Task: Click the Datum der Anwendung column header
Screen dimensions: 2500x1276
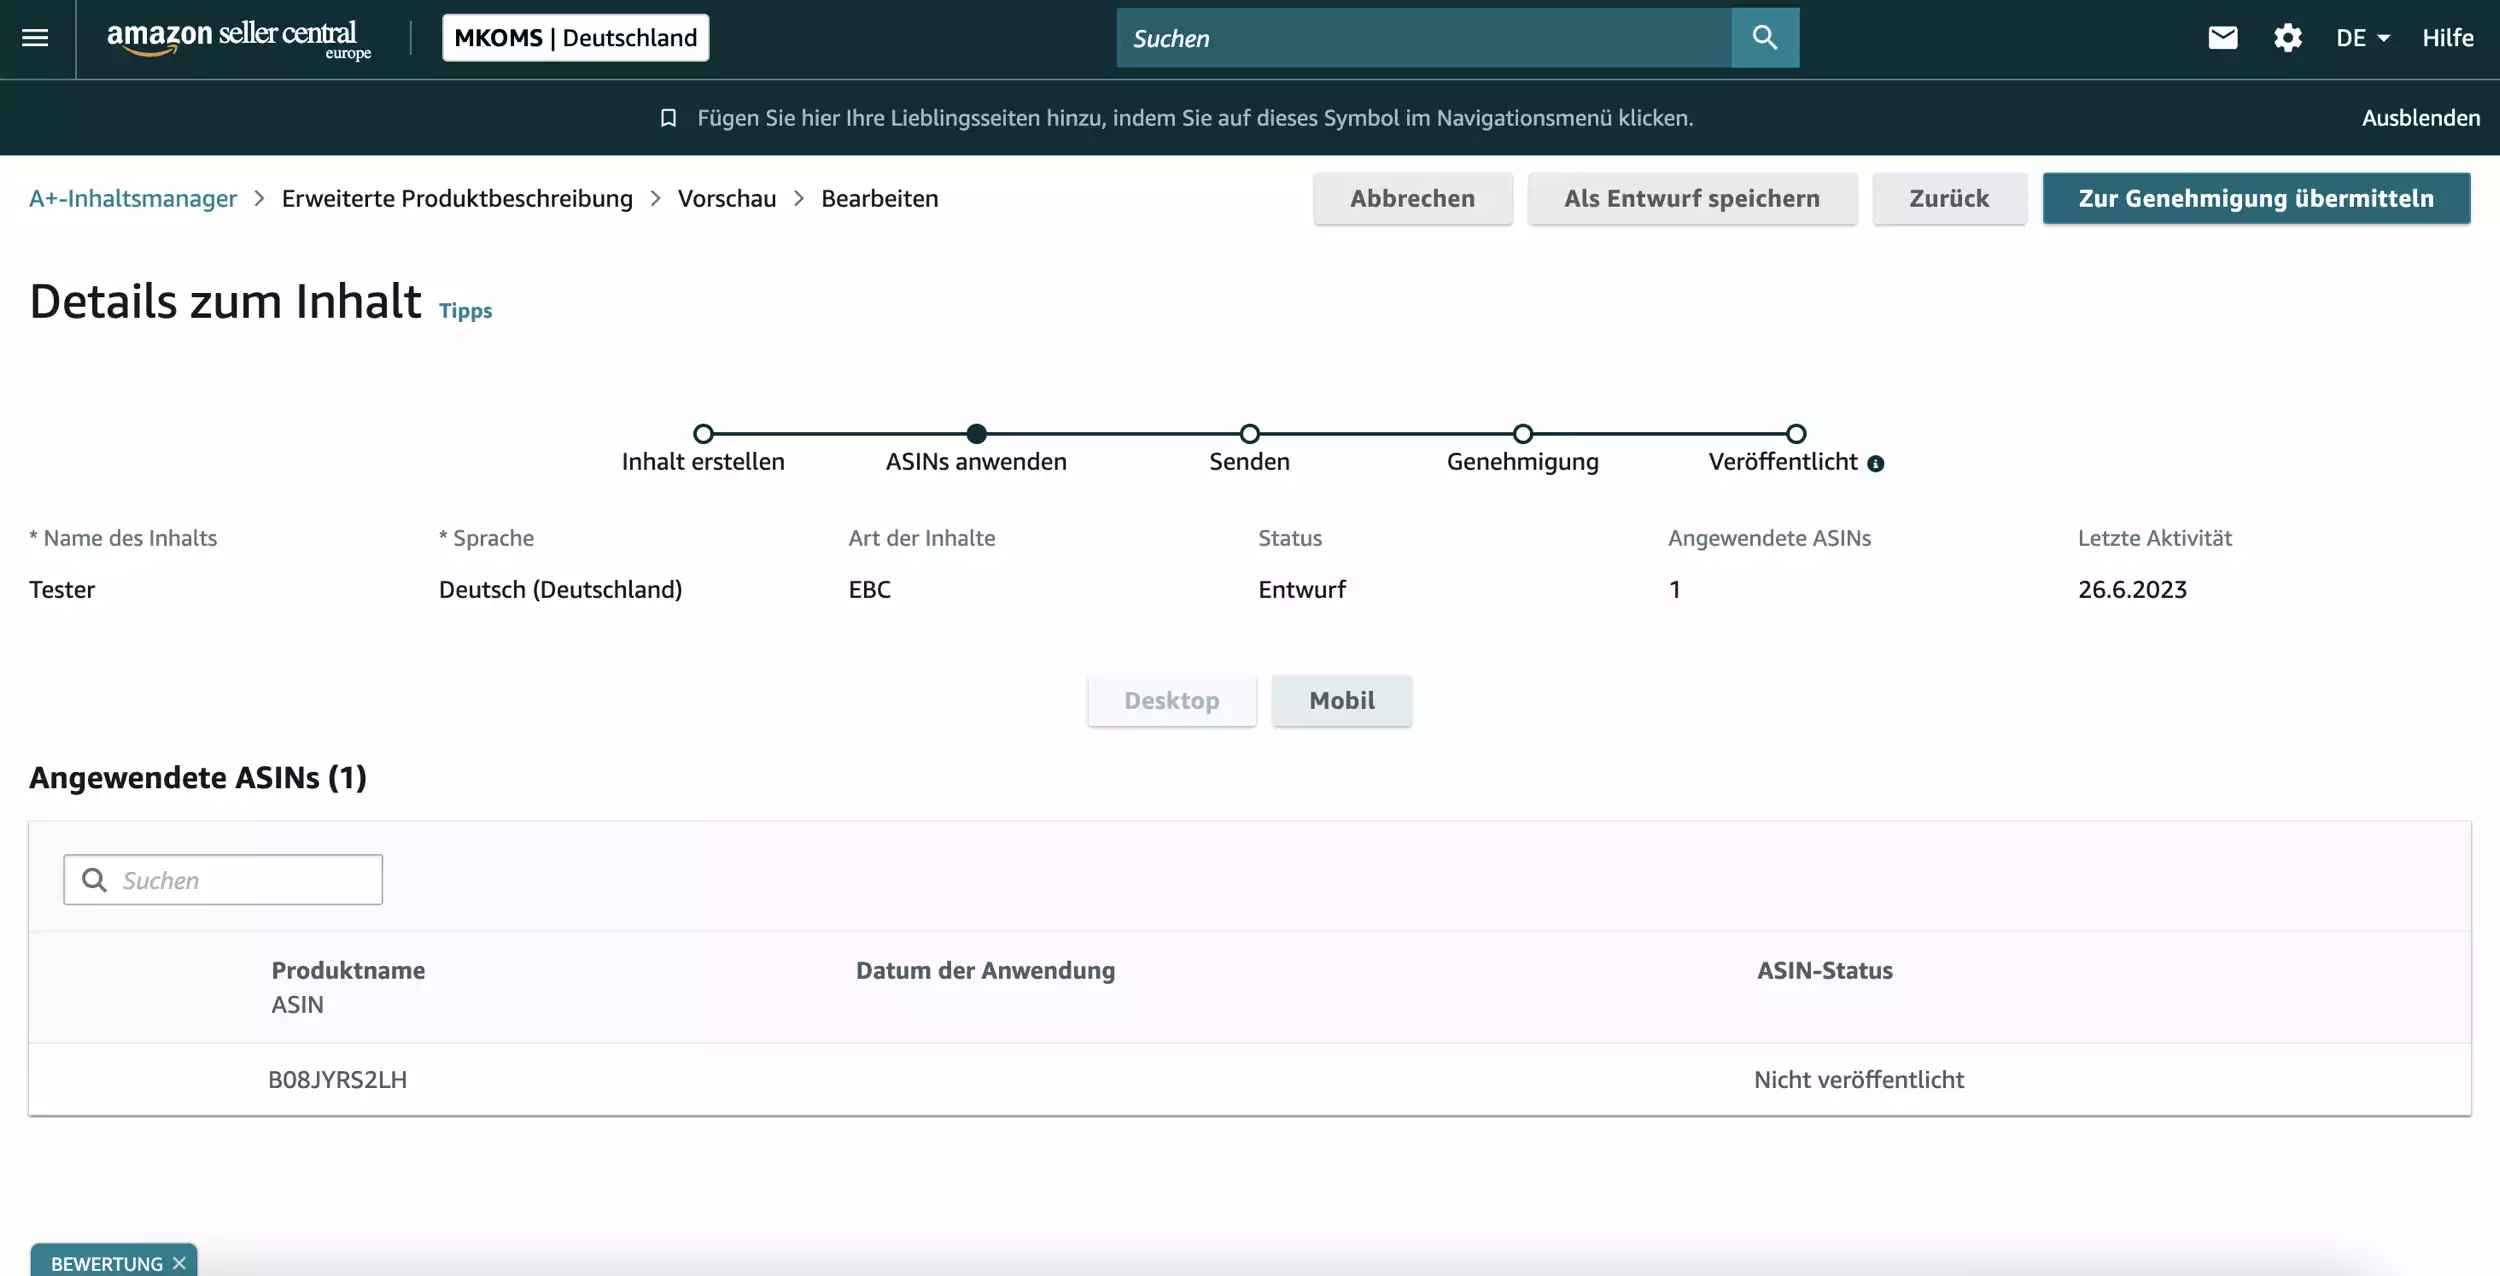Action: coord(985,970)
